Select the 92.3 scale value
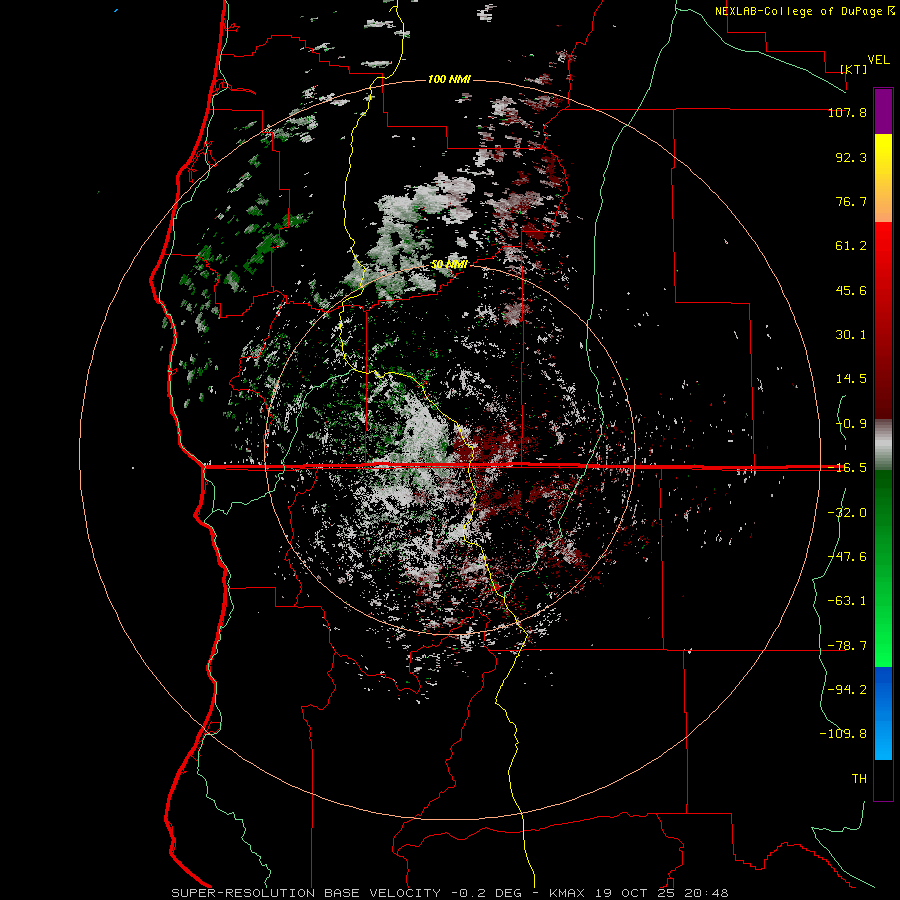 [851, 157]
